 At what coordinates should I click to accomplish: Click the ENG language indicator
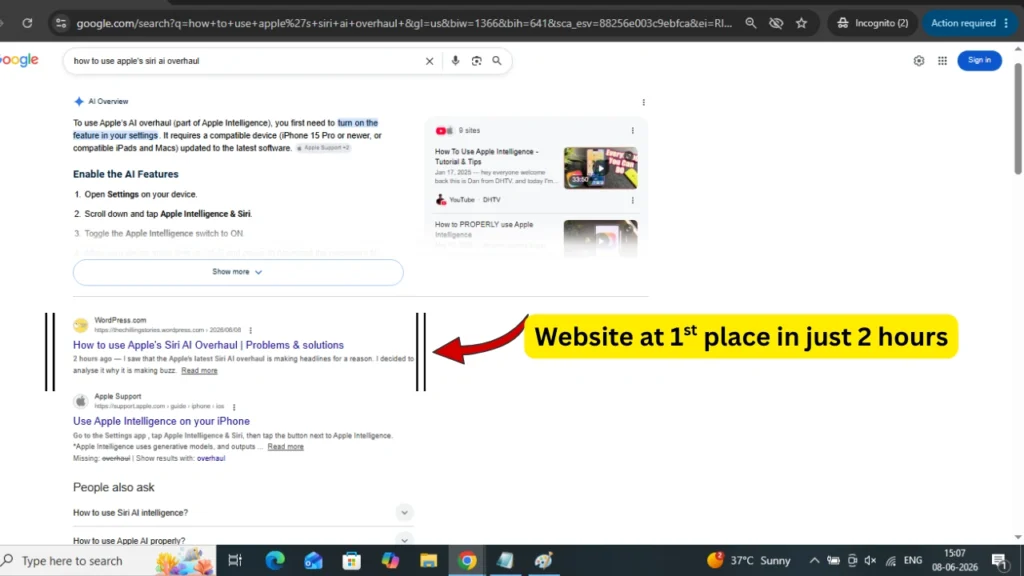click(913, 560)
